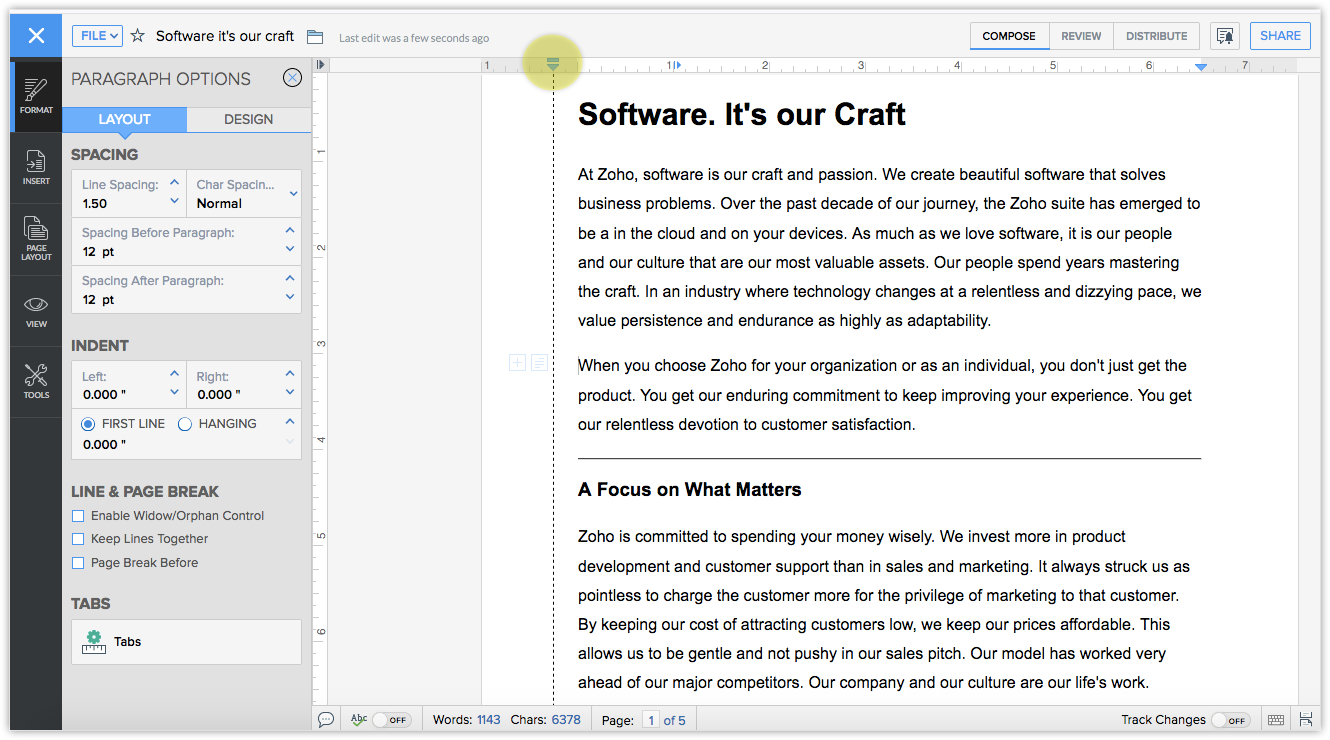The width and height of the screenshot is (1330, 740).
Task: Click the heading A Focus on What Matters
Action: pyautogui.click(x=690, y=490)
